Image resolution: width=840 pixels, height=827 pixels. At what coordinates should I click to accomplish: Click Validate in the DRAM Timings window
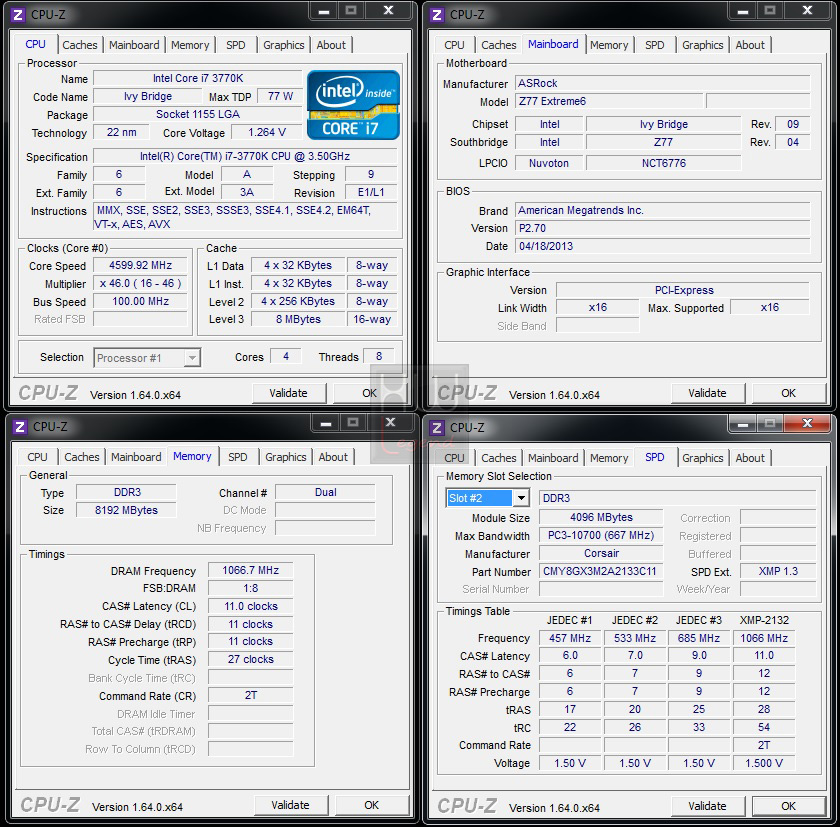click(290, 805)
